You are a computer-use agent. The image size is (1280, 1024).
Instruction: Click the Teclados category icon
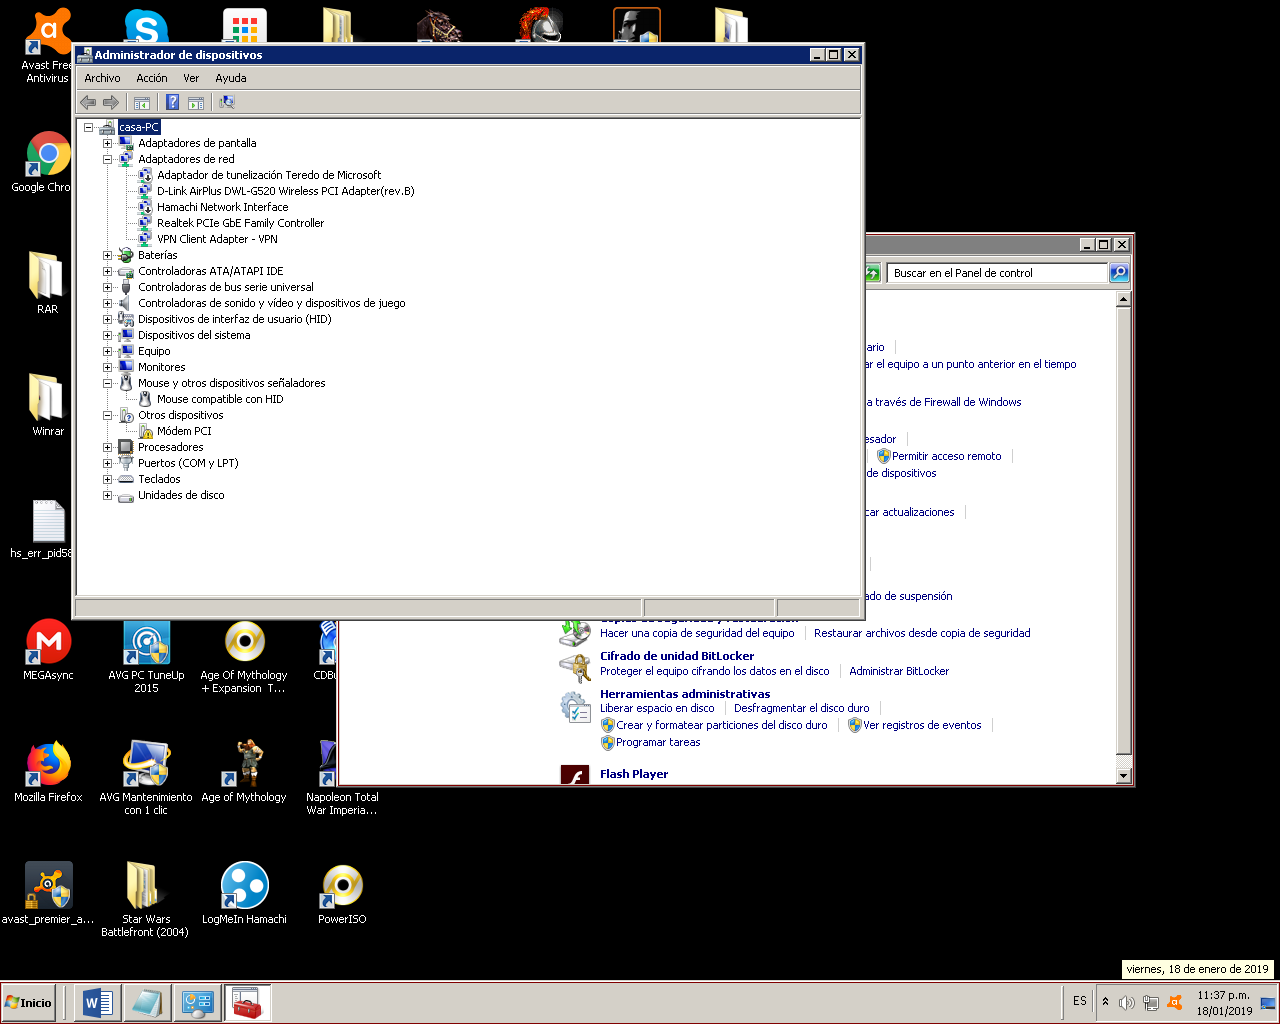tap(126, 479)
